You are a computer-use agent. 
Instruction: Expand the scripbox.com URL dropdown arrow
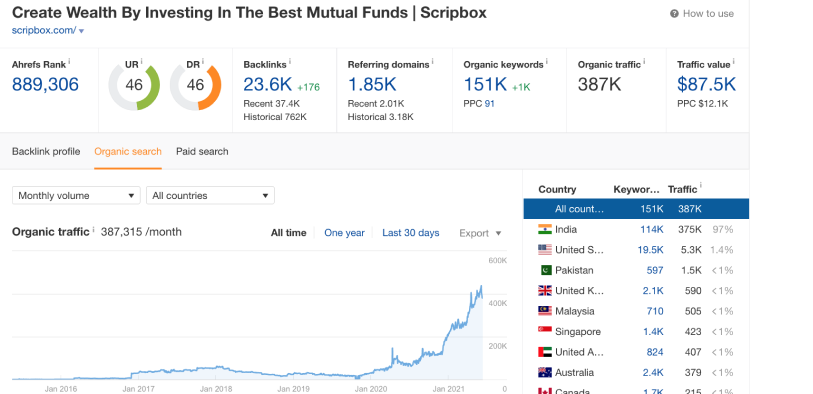[x=81, y=31]
